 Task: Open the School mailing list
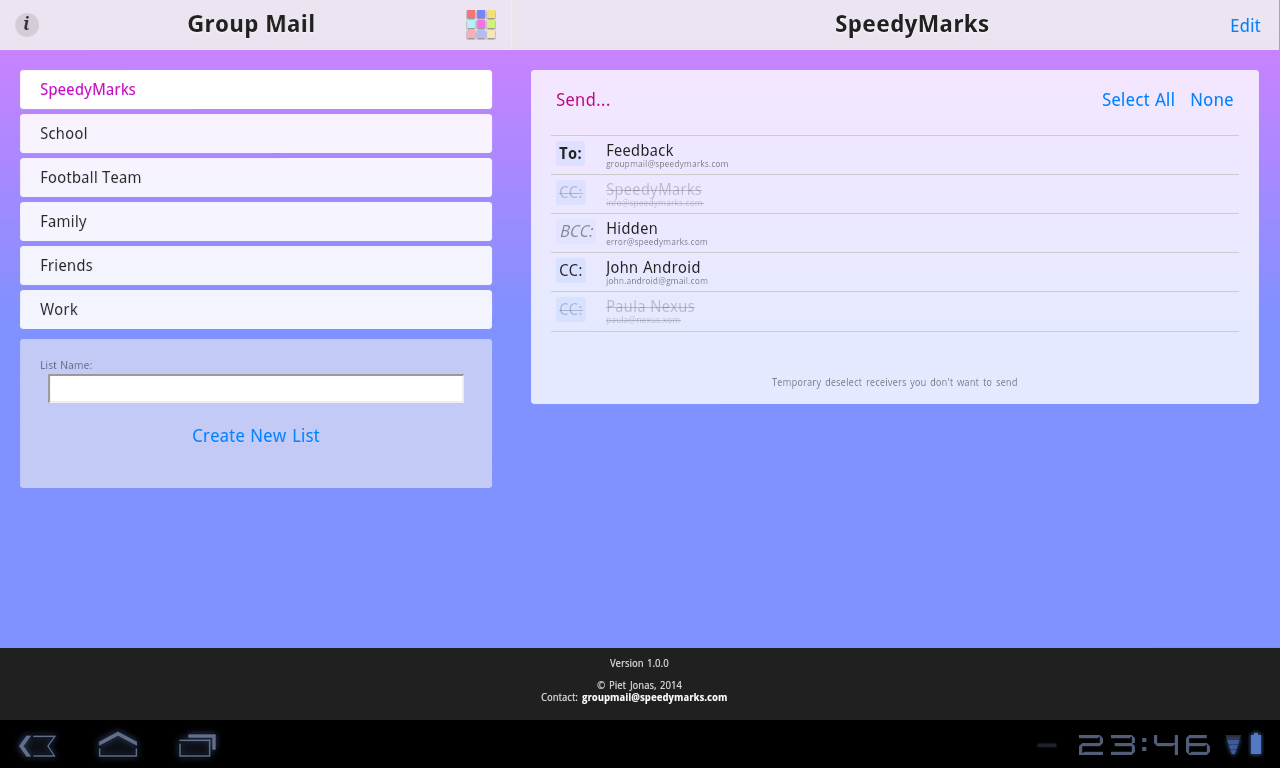[256, 133]
